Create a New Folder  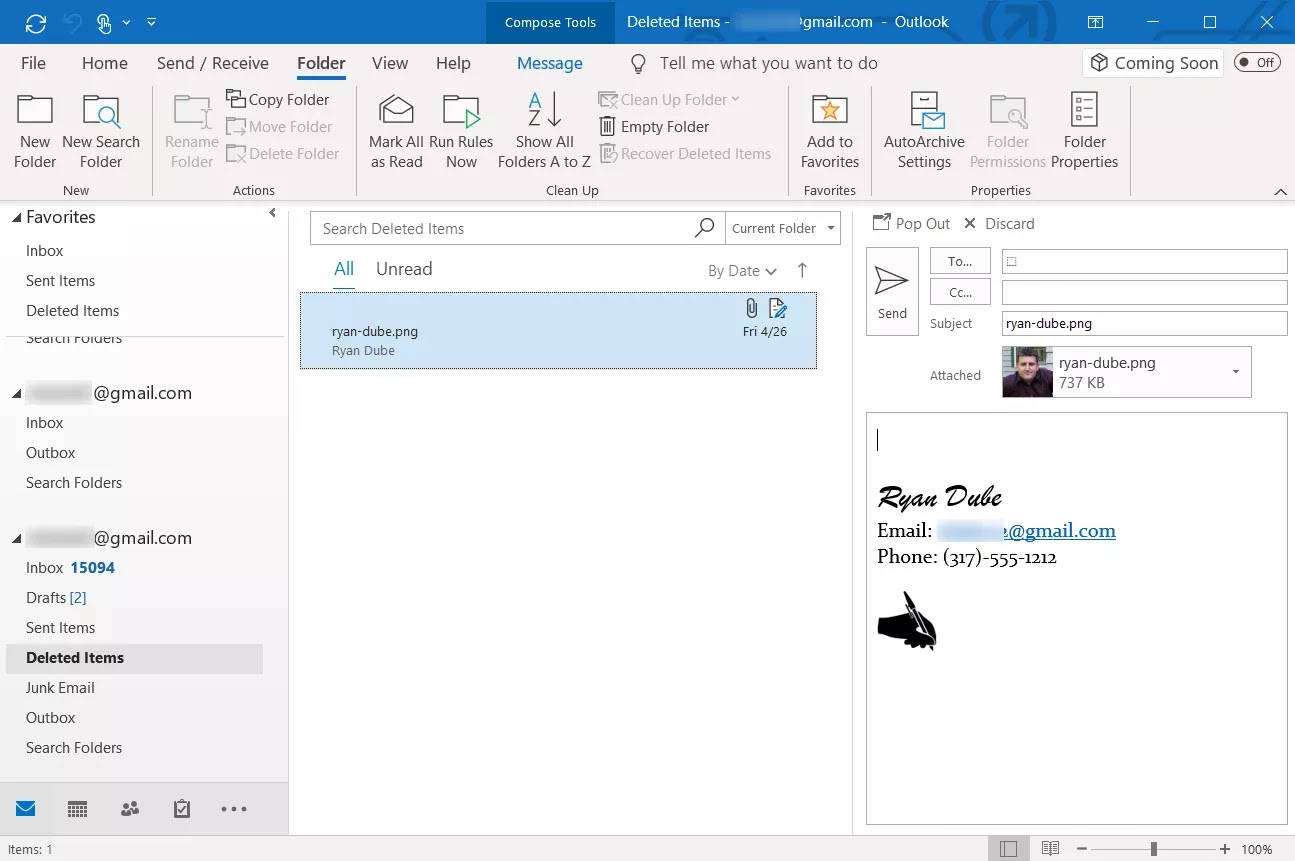[x=35, y=132]
